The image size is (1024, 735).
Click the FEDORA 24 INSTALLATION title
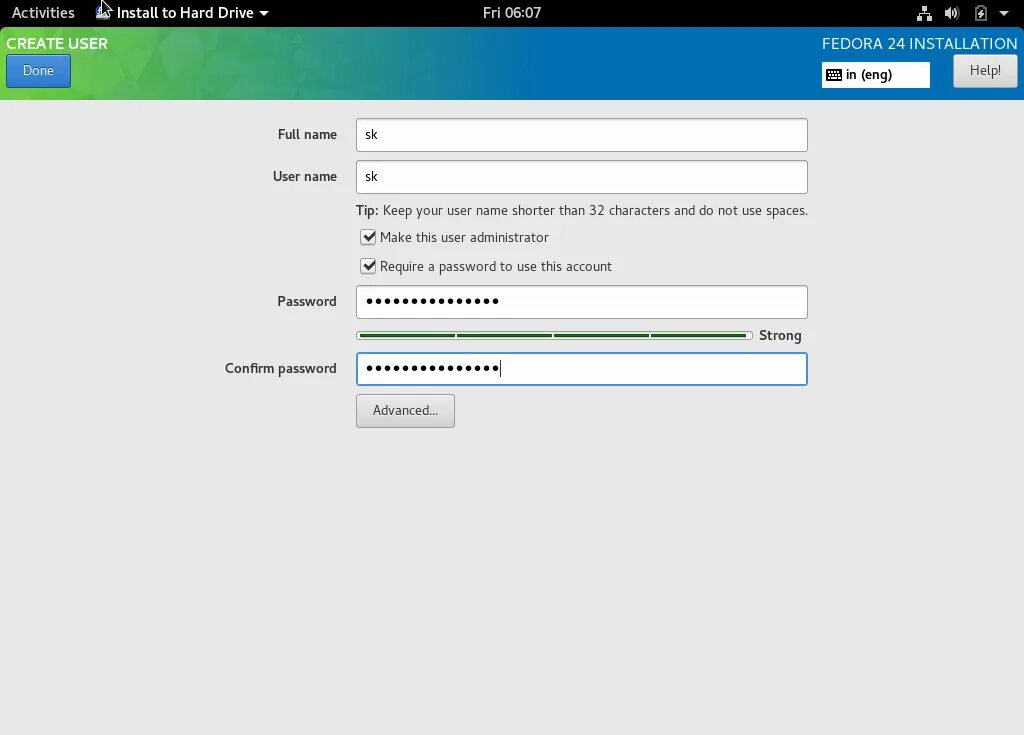click(919, 44)
